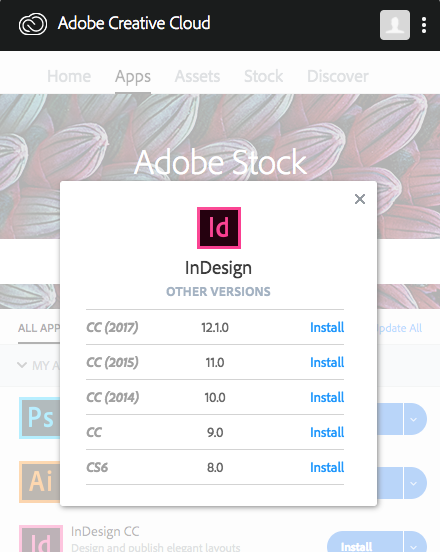
Task: Open the user profile avatar
Action: 395,25
